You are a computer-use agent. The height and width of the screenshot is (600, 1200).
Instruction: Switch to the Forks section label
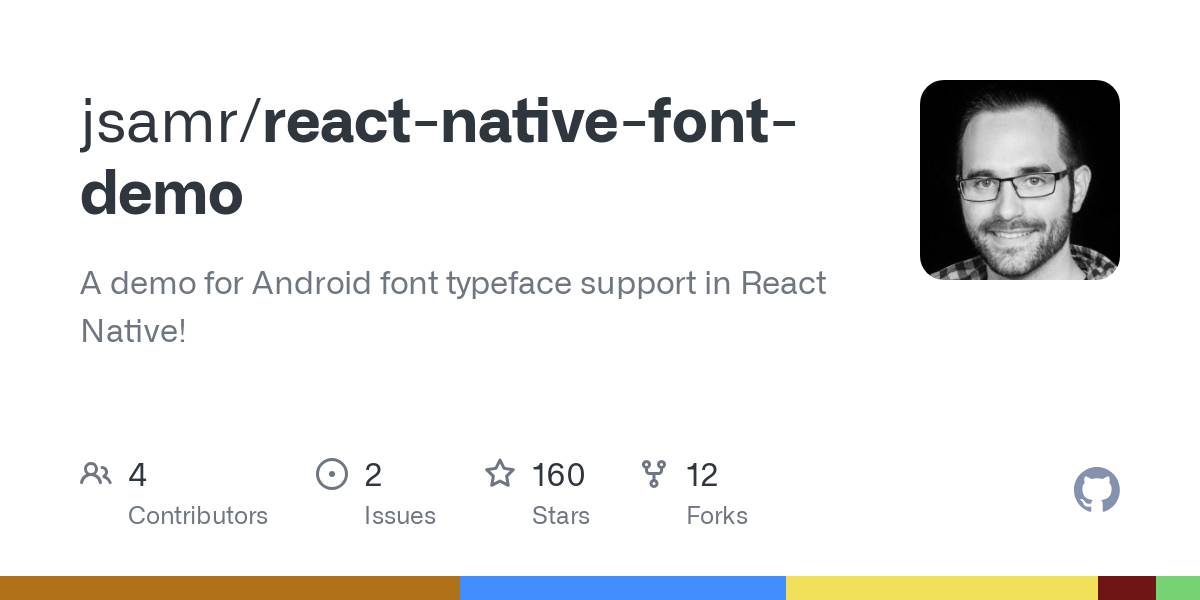coord(717,516)
